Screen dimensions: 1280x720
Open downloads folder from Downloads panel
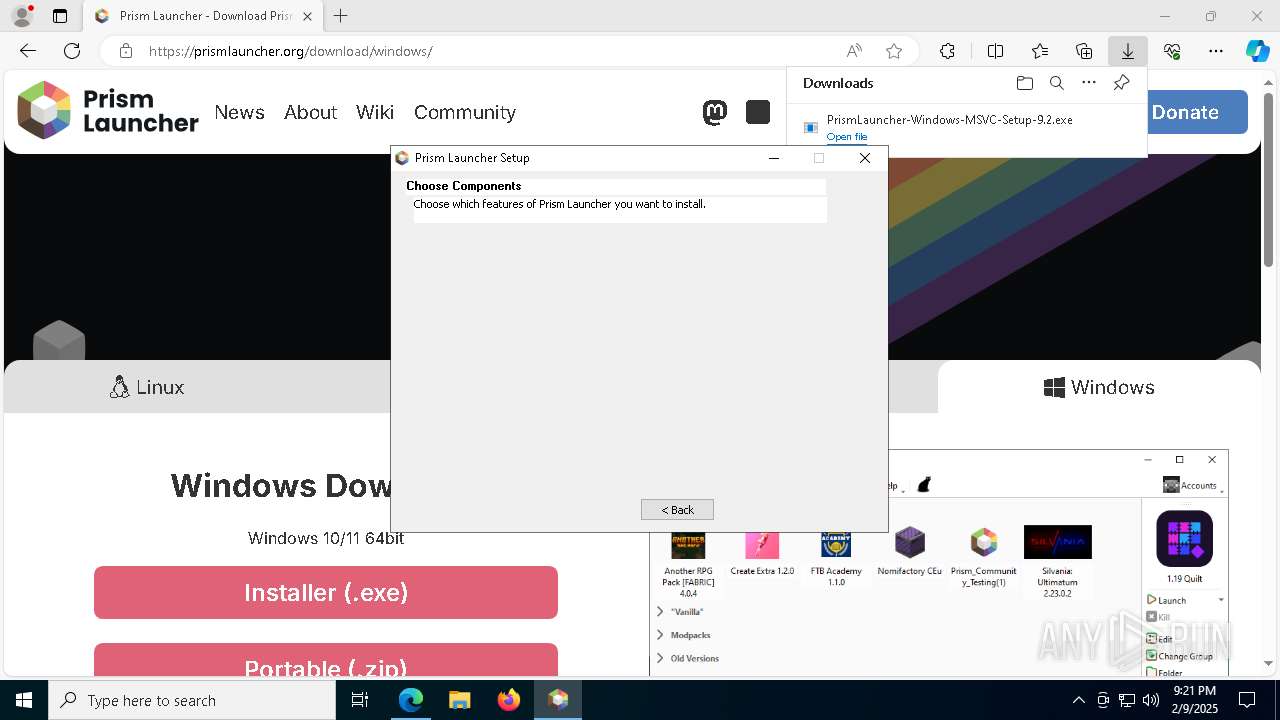click(1024, 83)
